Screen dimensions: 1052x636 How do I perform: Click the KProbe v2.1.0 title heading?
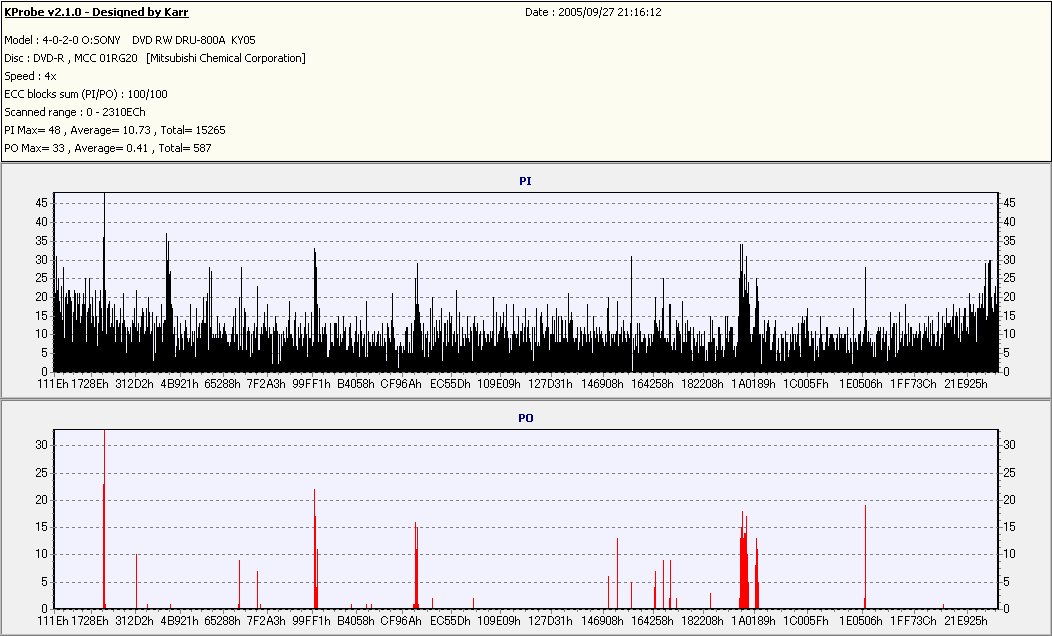coord(96,12)
